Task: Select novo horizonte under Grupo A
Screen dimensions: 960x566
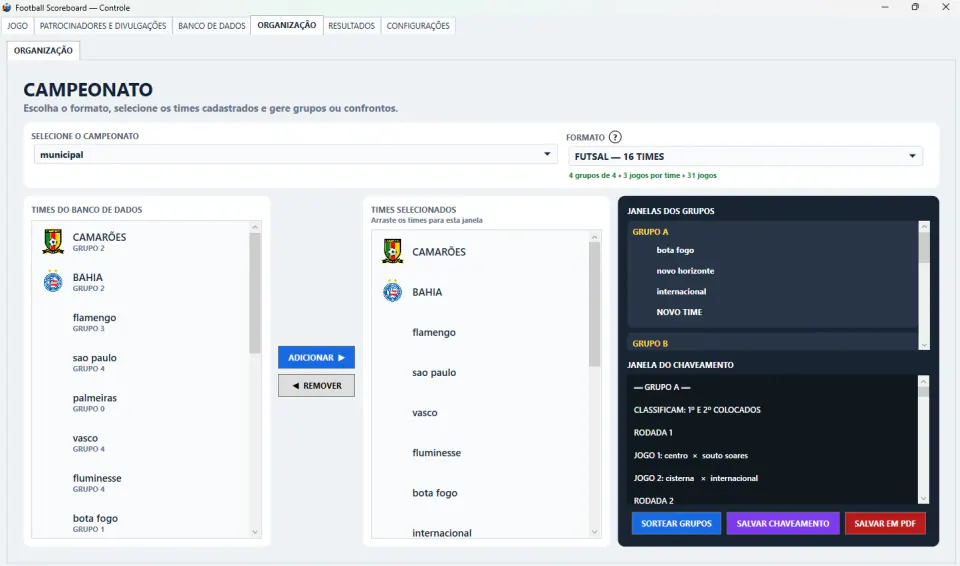Action: 685,271
